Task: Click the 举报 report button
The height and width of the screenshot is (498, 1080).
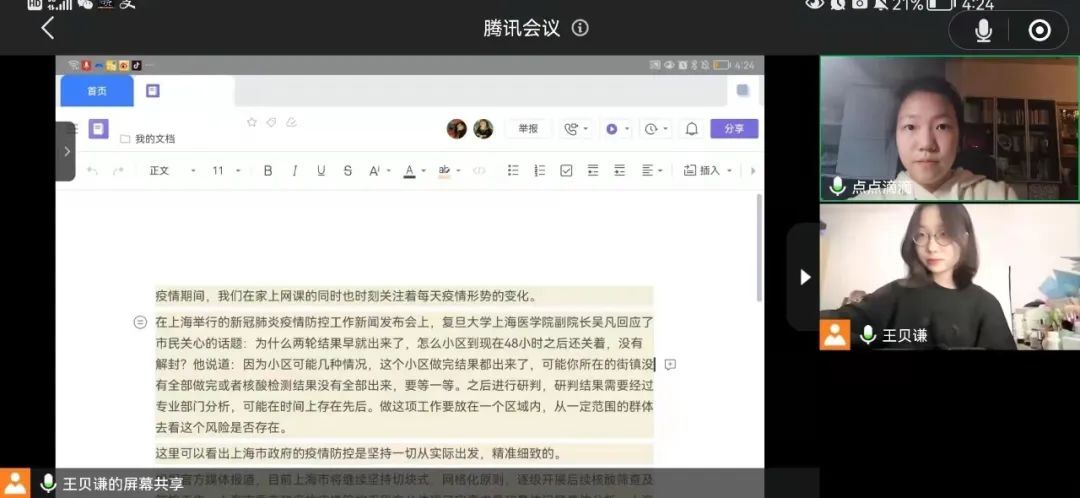Action: 527,129
